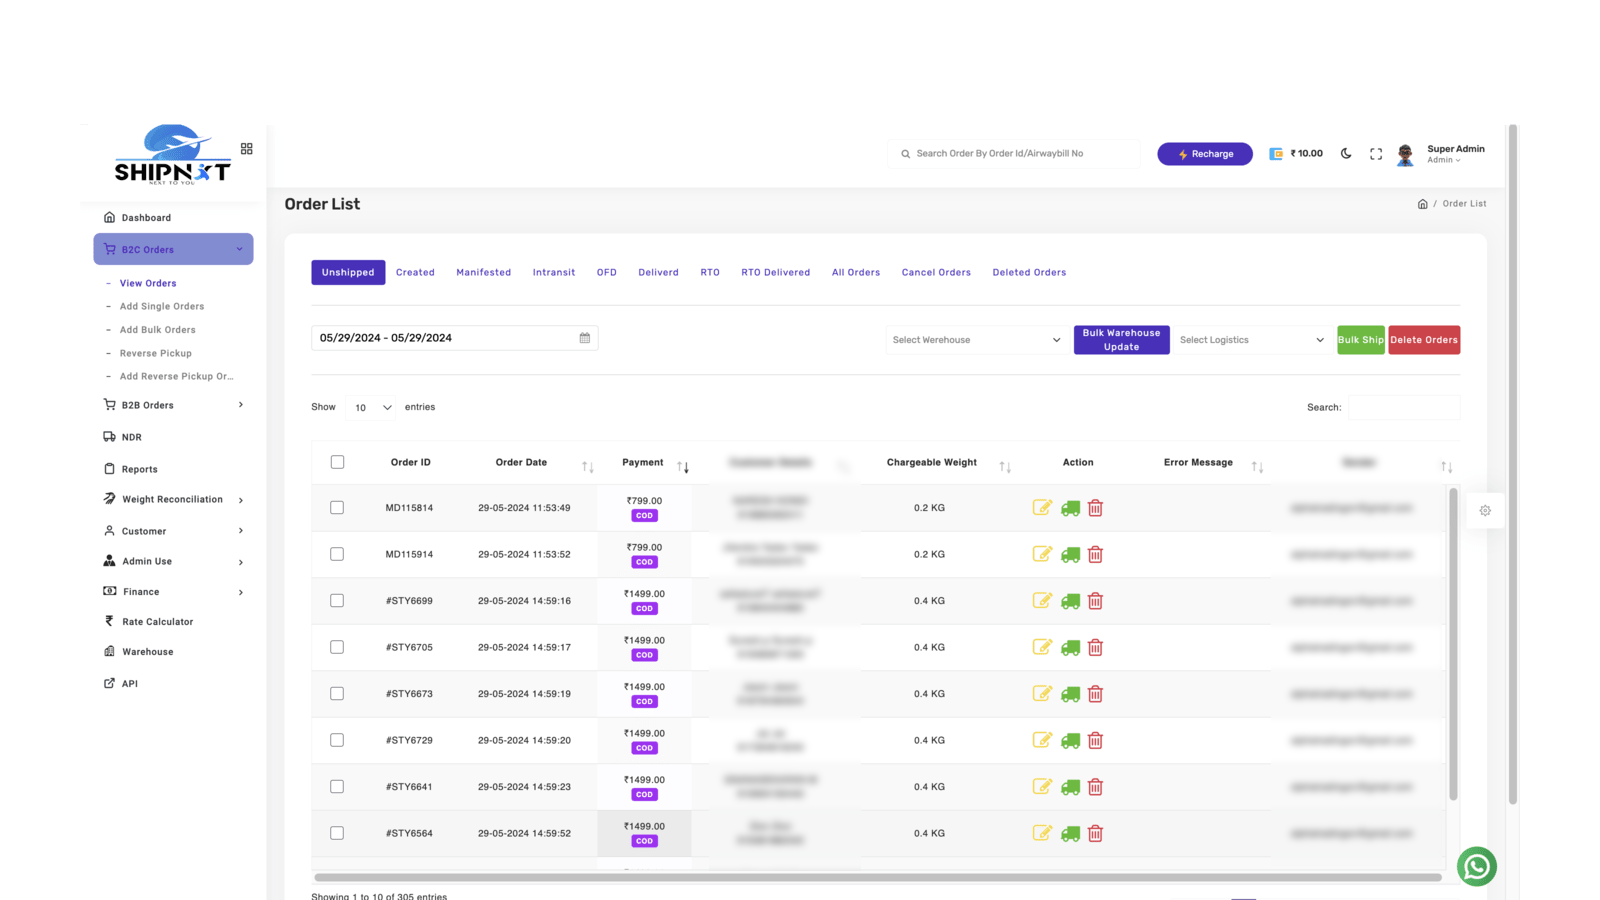Click the delete trash icon for order #STY6705
Viewport: 1600px width, 900px height.
1095,648
